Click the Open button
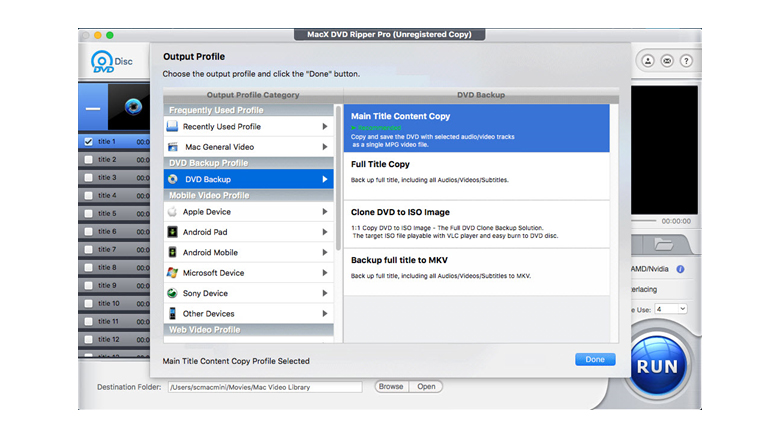This screenshot has height=438, width=780. click(426, 387)
